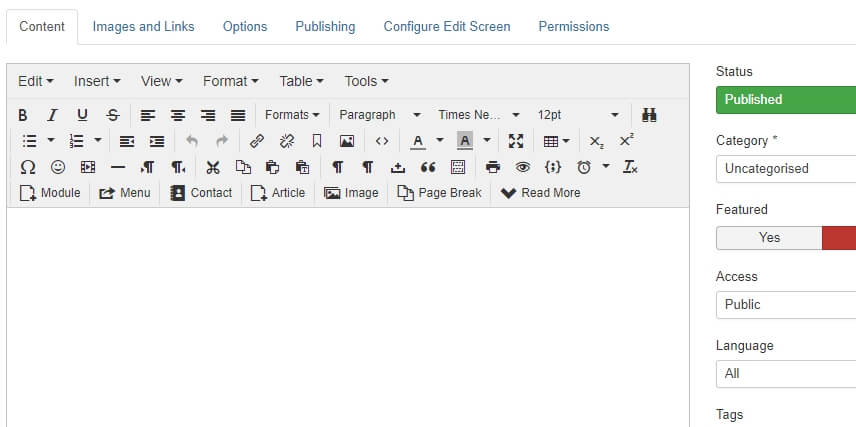This screenshot has height=427, width=856.
Task: Click the insert link chain icon
Action: 257,141
